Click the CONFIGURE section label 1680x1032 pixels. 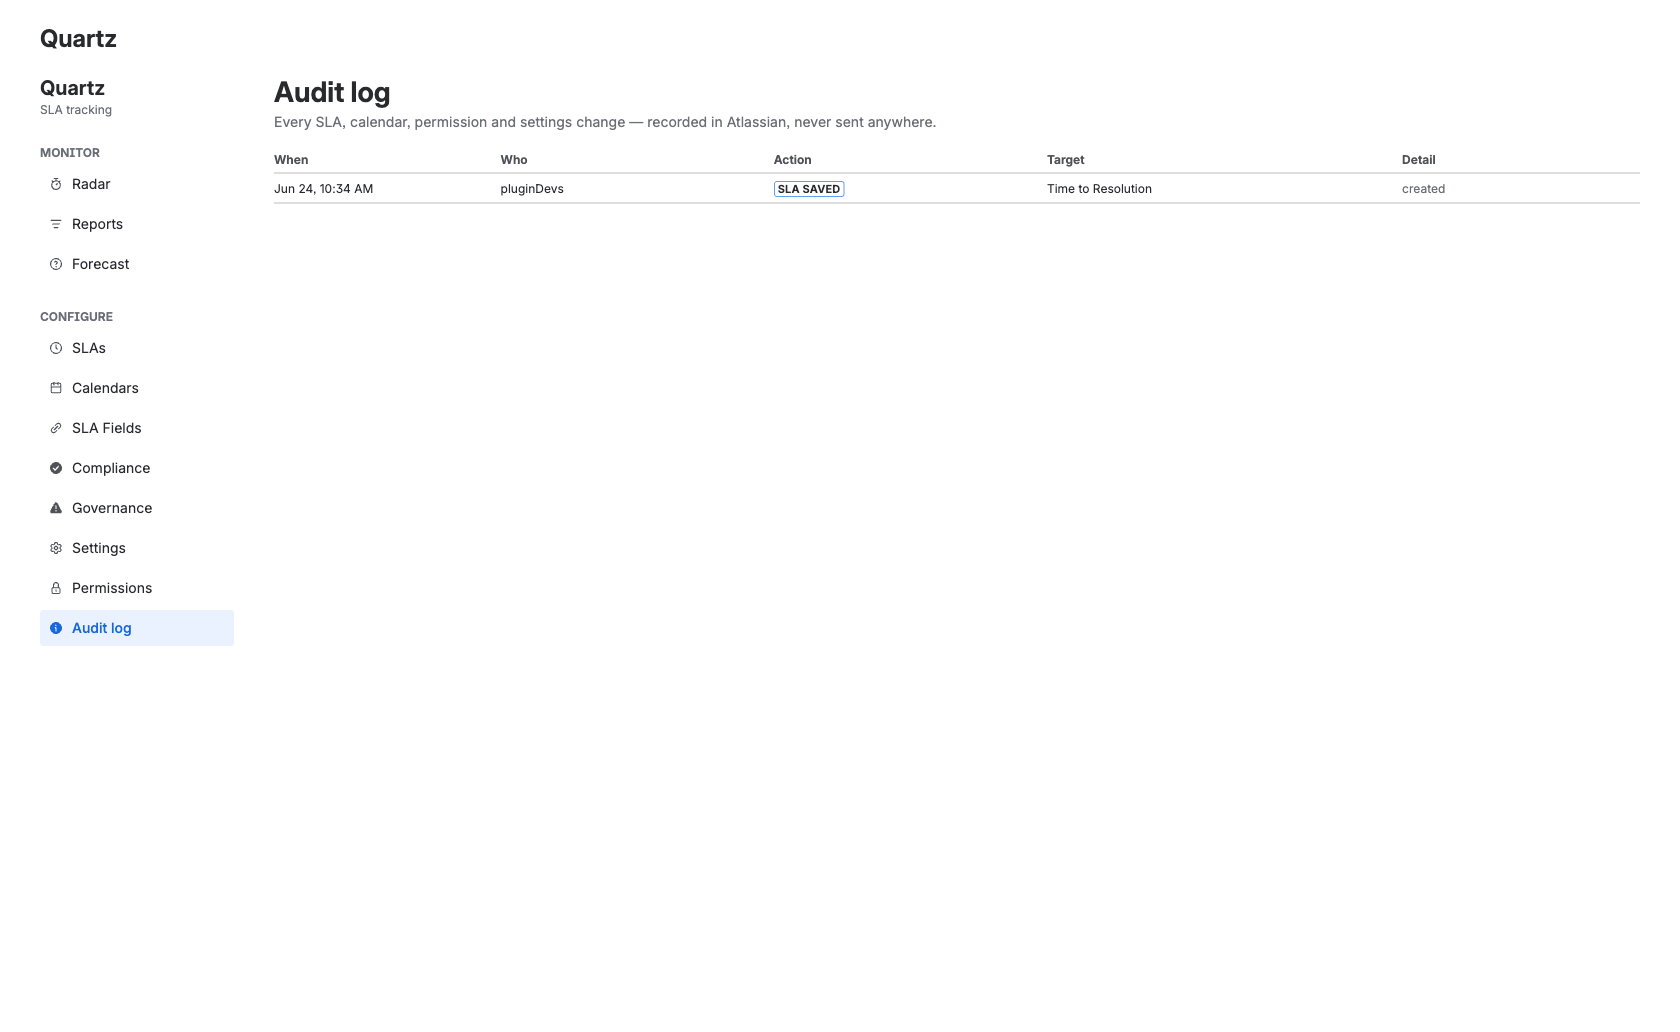pos(76,317)
